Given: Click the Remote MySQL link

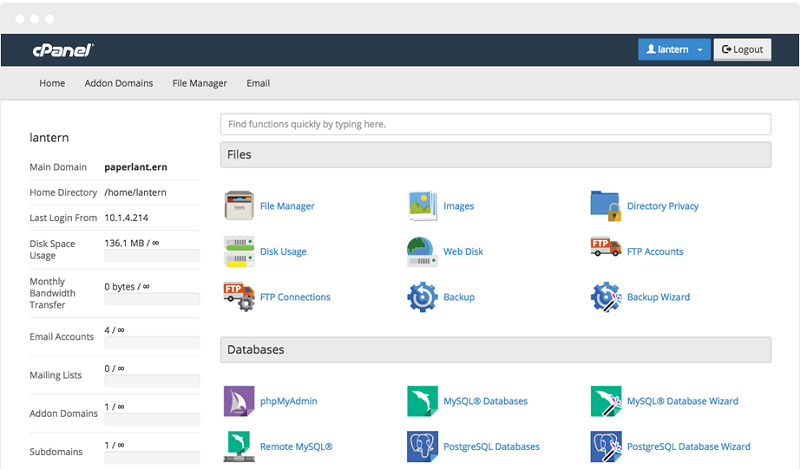Looking at the screenshot, I should point(296,446).
